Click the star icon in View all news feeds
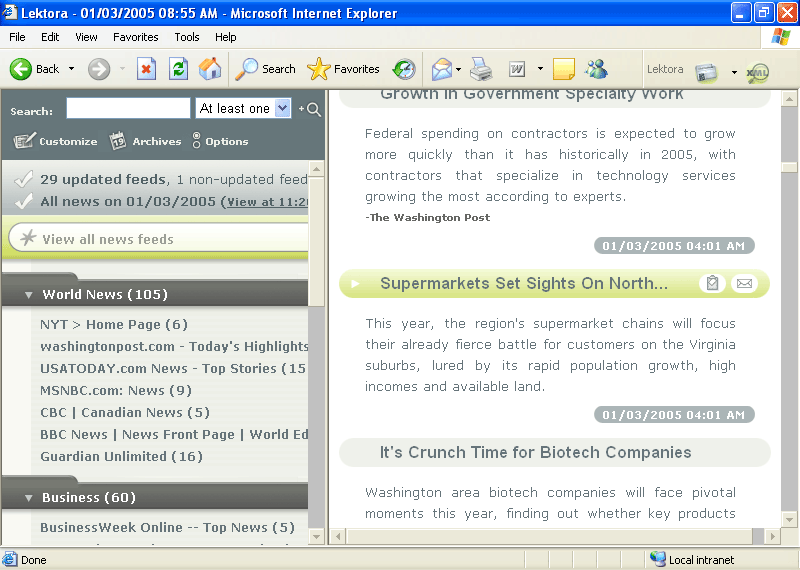Viewport: 800px width, 570px height. (28, 237)
